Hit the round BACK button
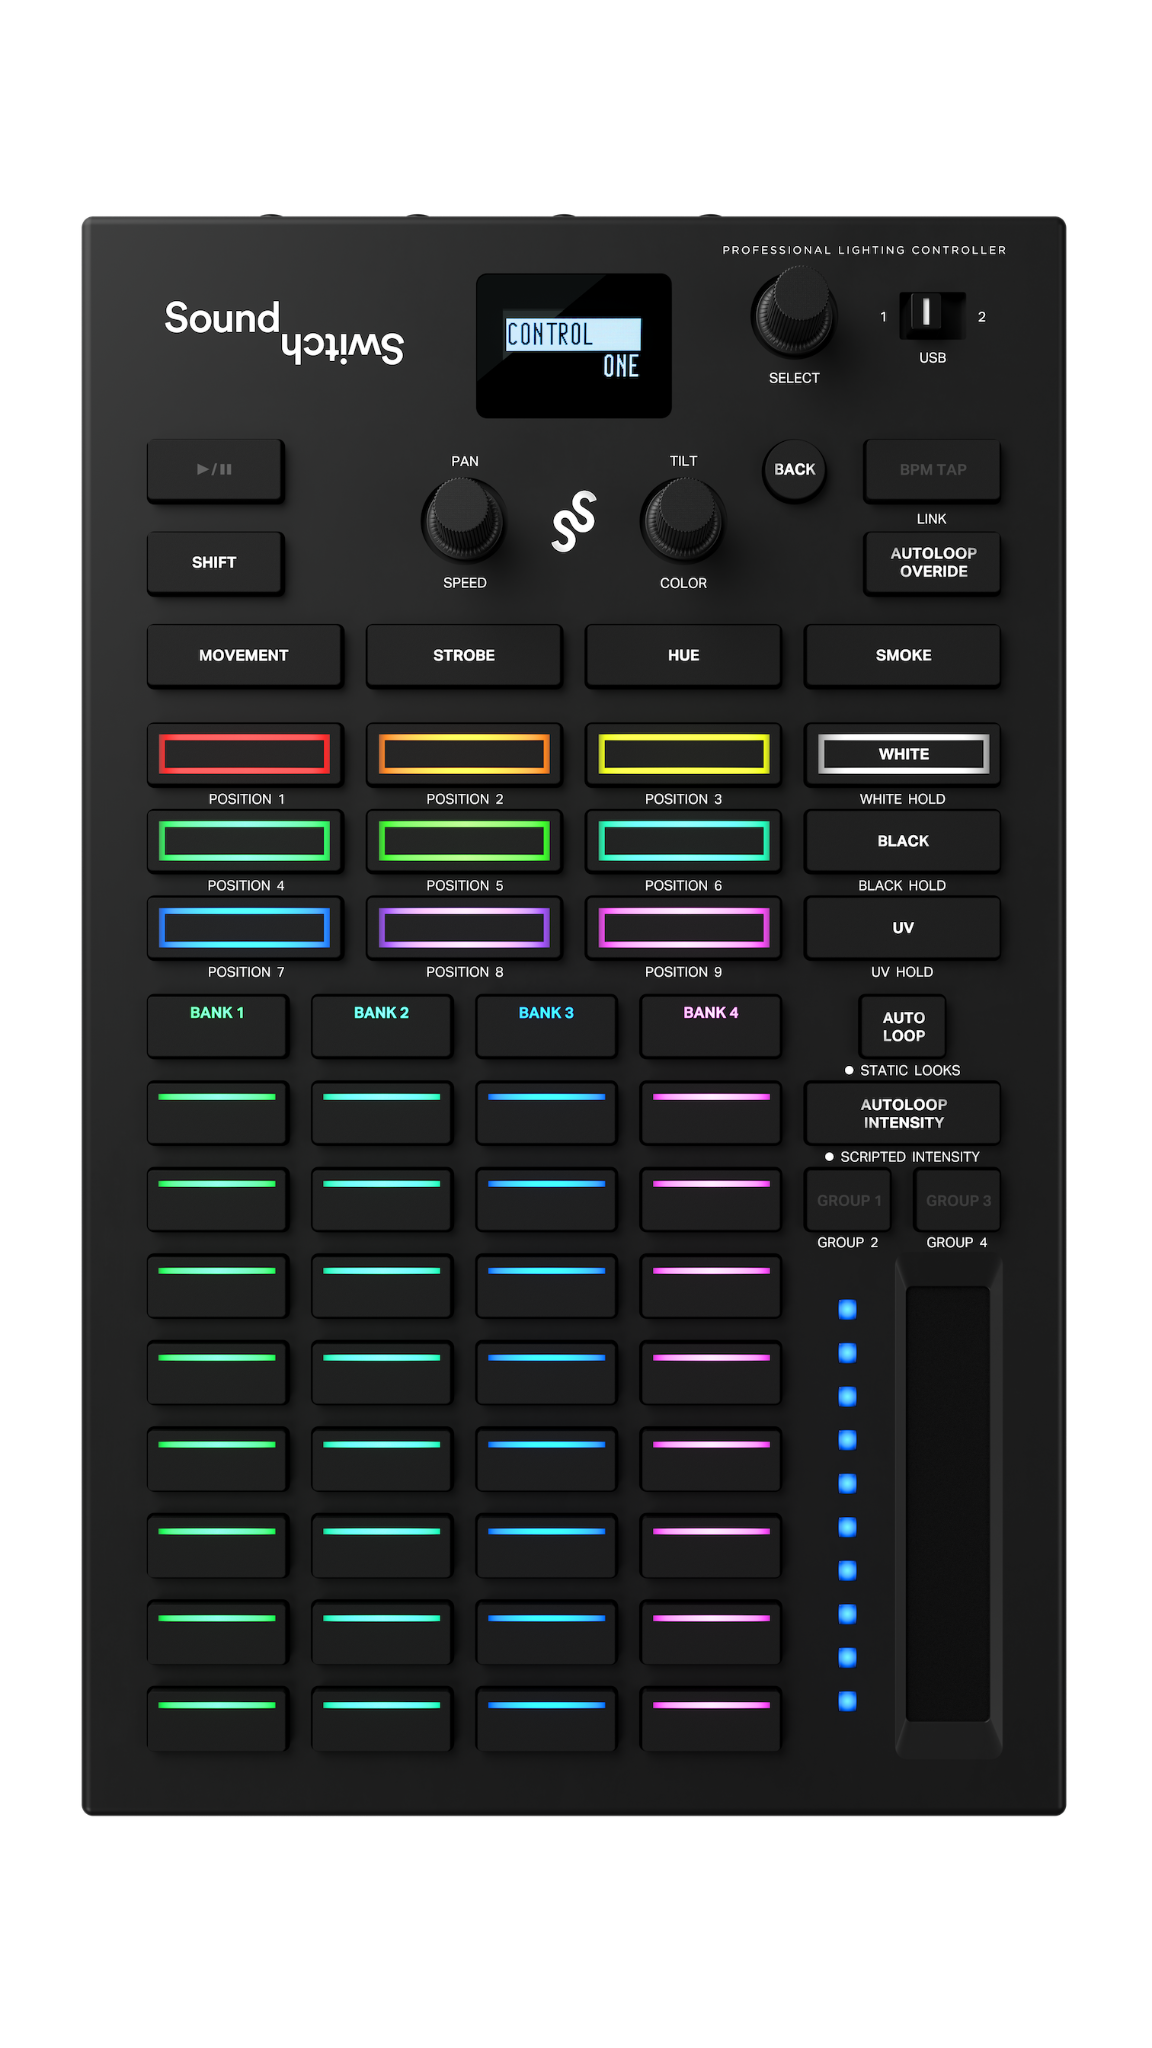Image resolution: width=1152 pixels, height=2048 pixels. pos(795,469)
